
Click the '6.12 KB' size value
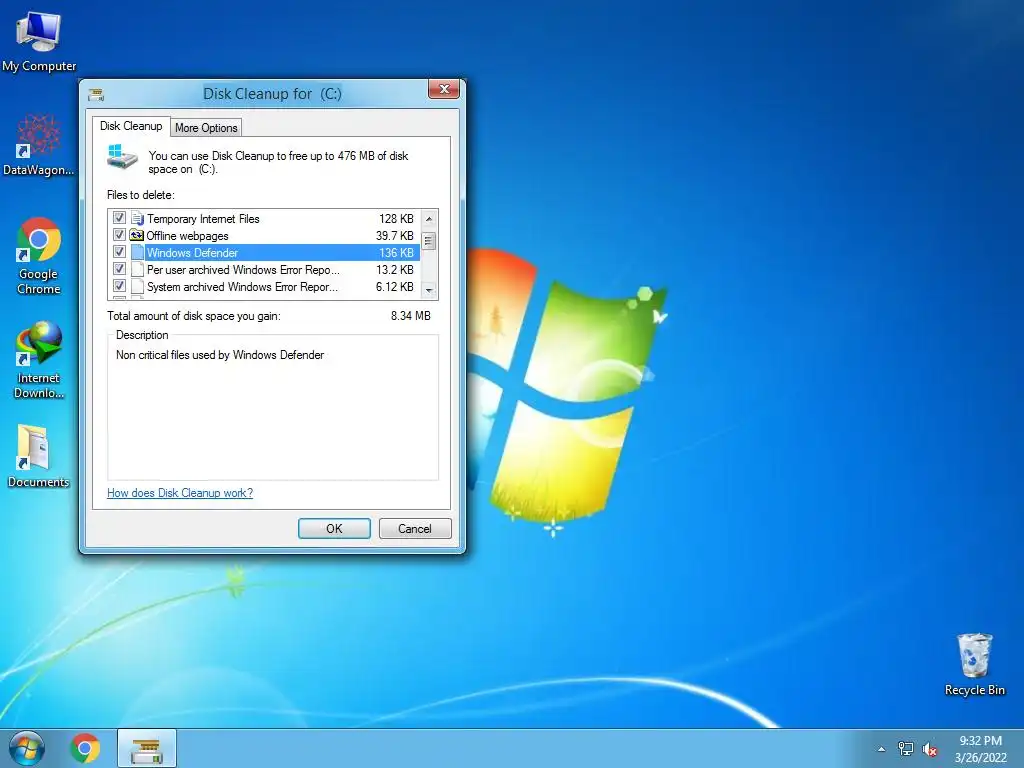(394, 287)
